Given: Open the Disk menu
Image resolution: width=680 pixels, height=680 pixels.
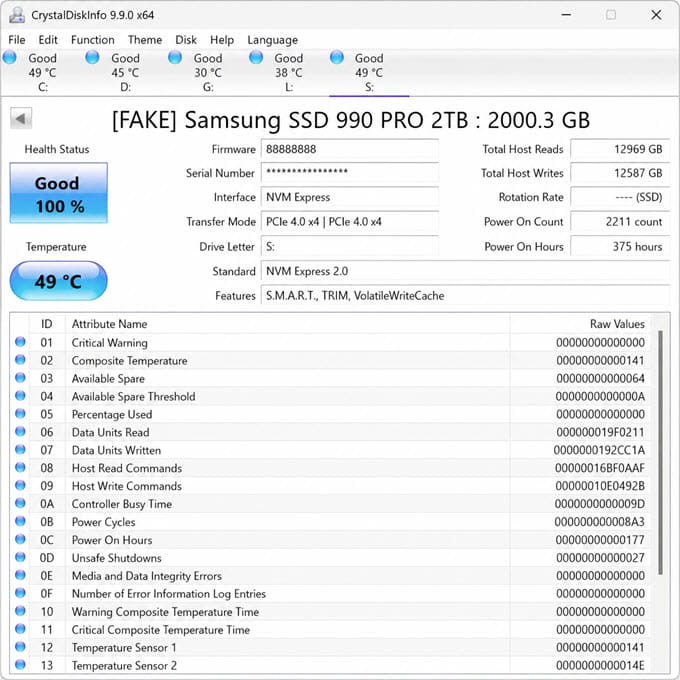Looking at the screenshot, I should point(186,40).
